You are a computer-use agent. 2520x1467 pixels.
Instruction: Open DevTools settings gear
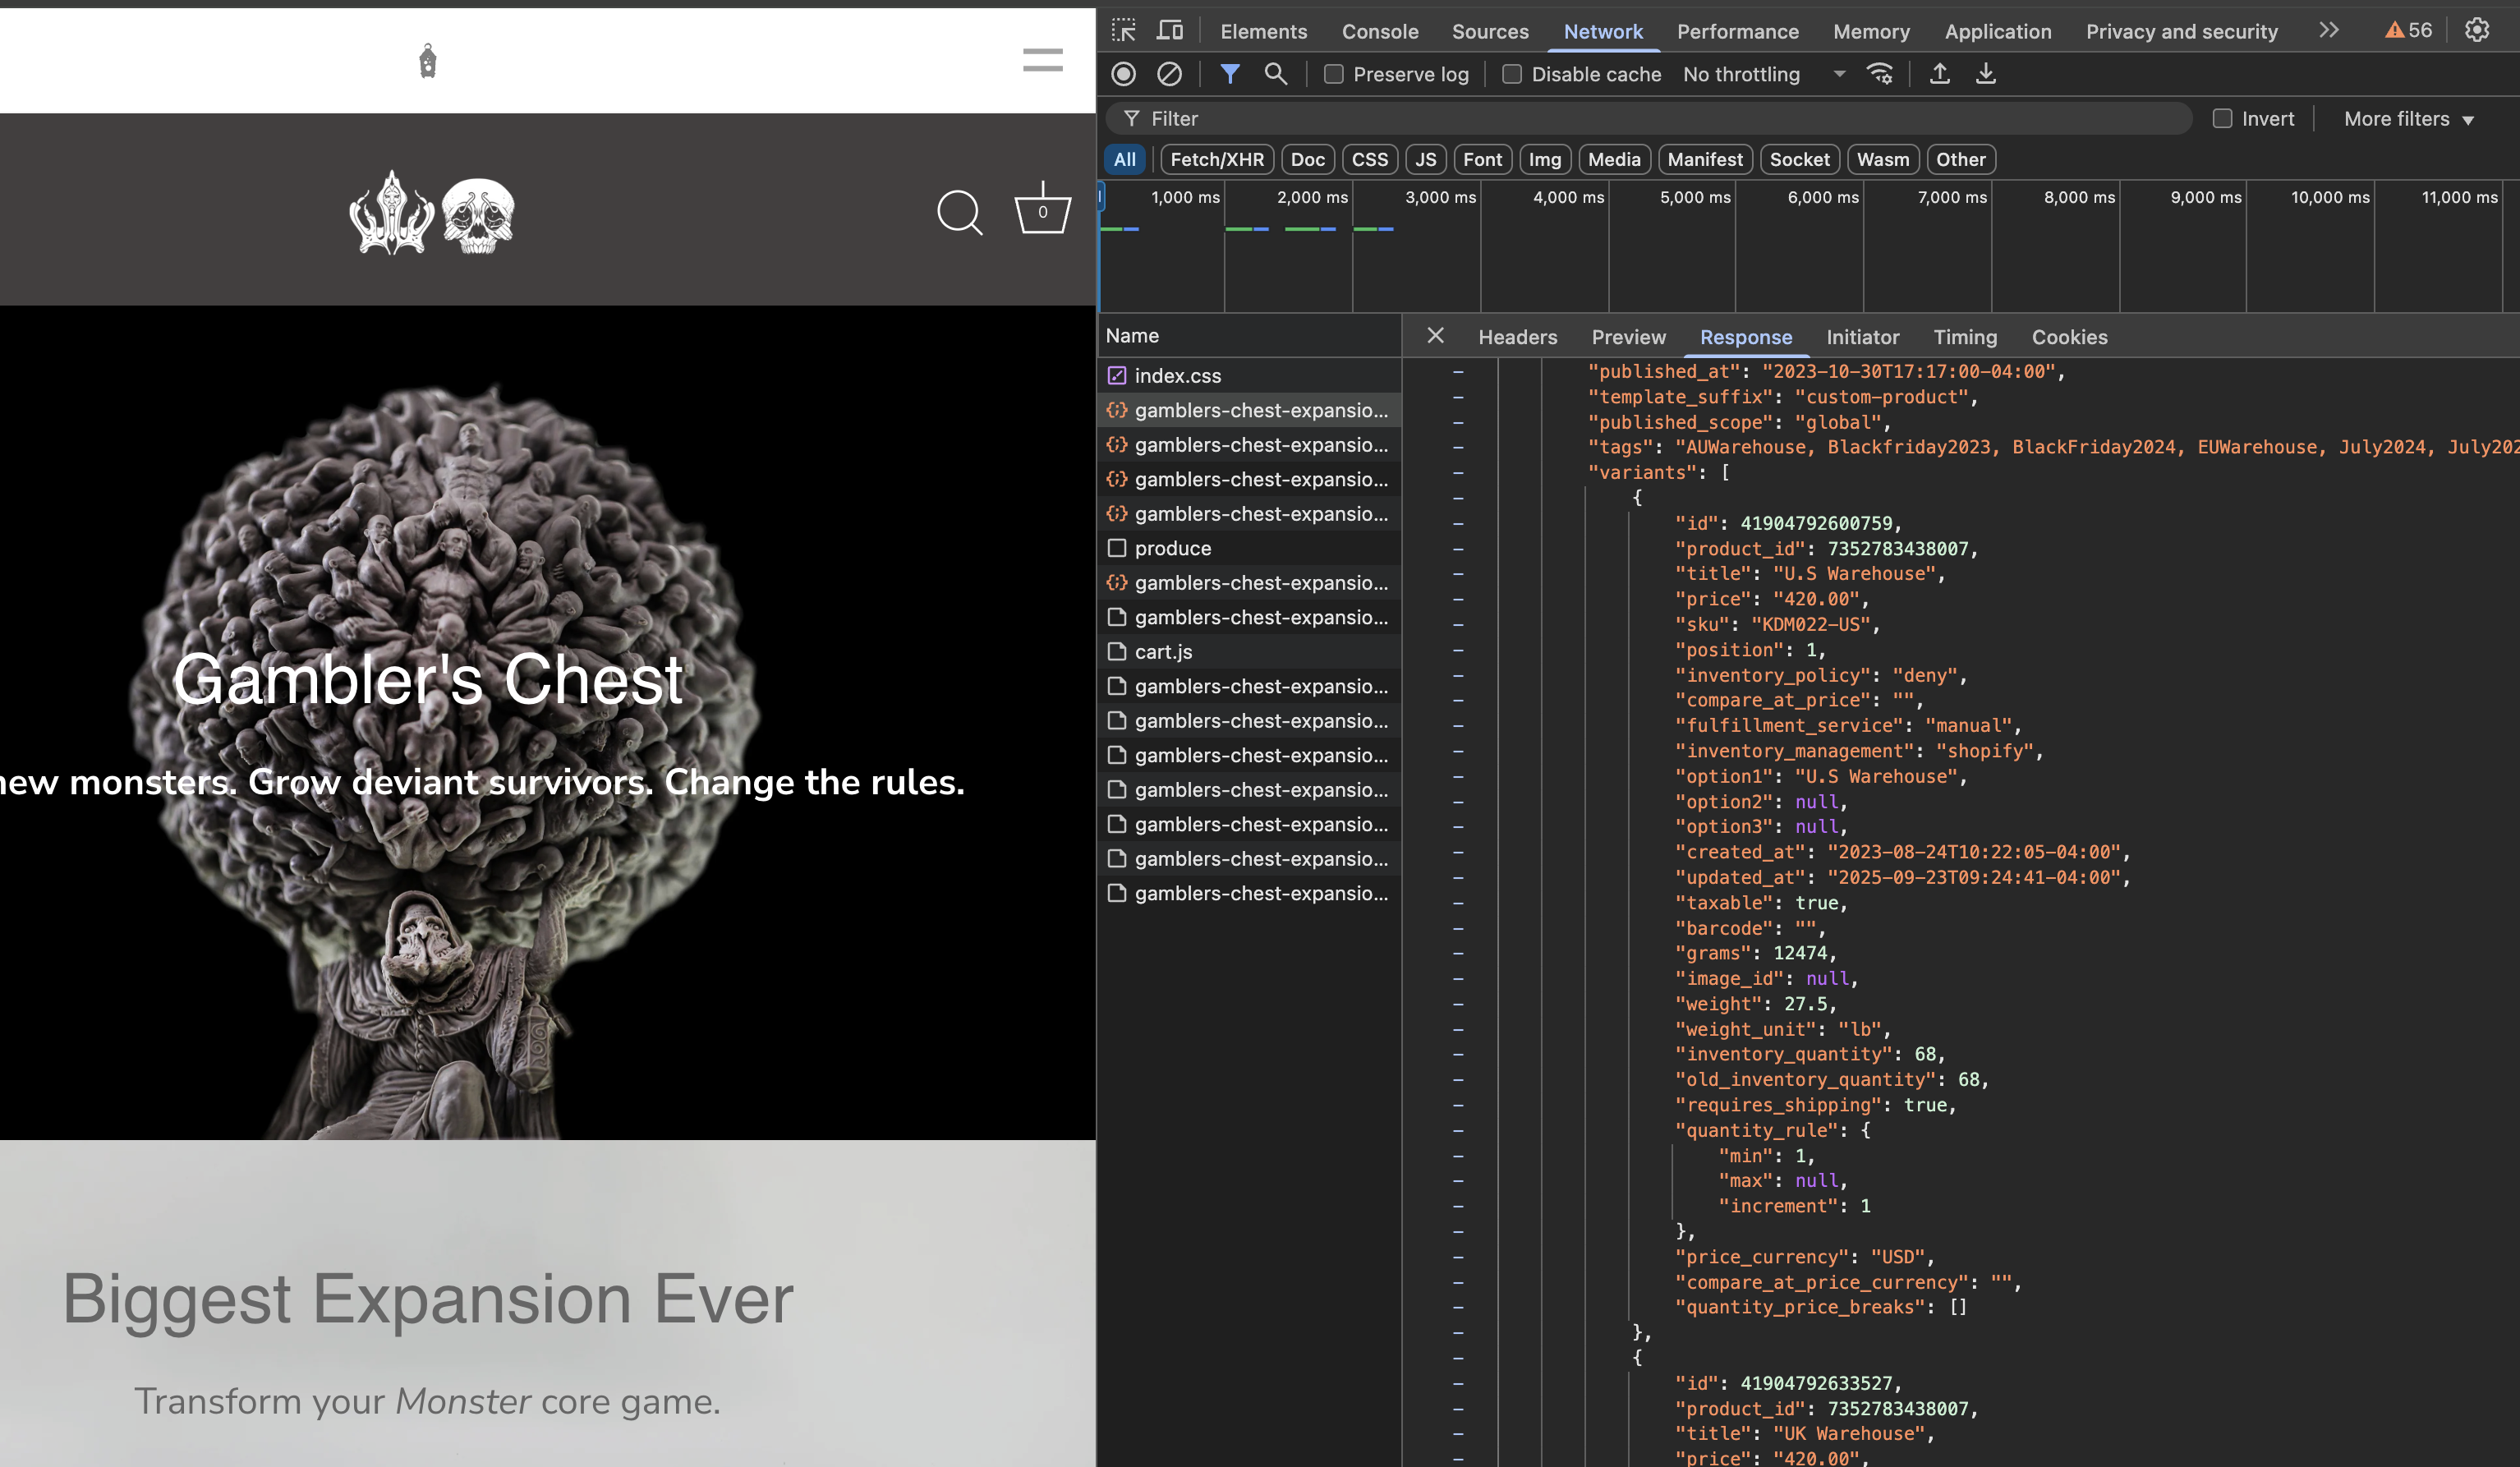[2476, 31]
